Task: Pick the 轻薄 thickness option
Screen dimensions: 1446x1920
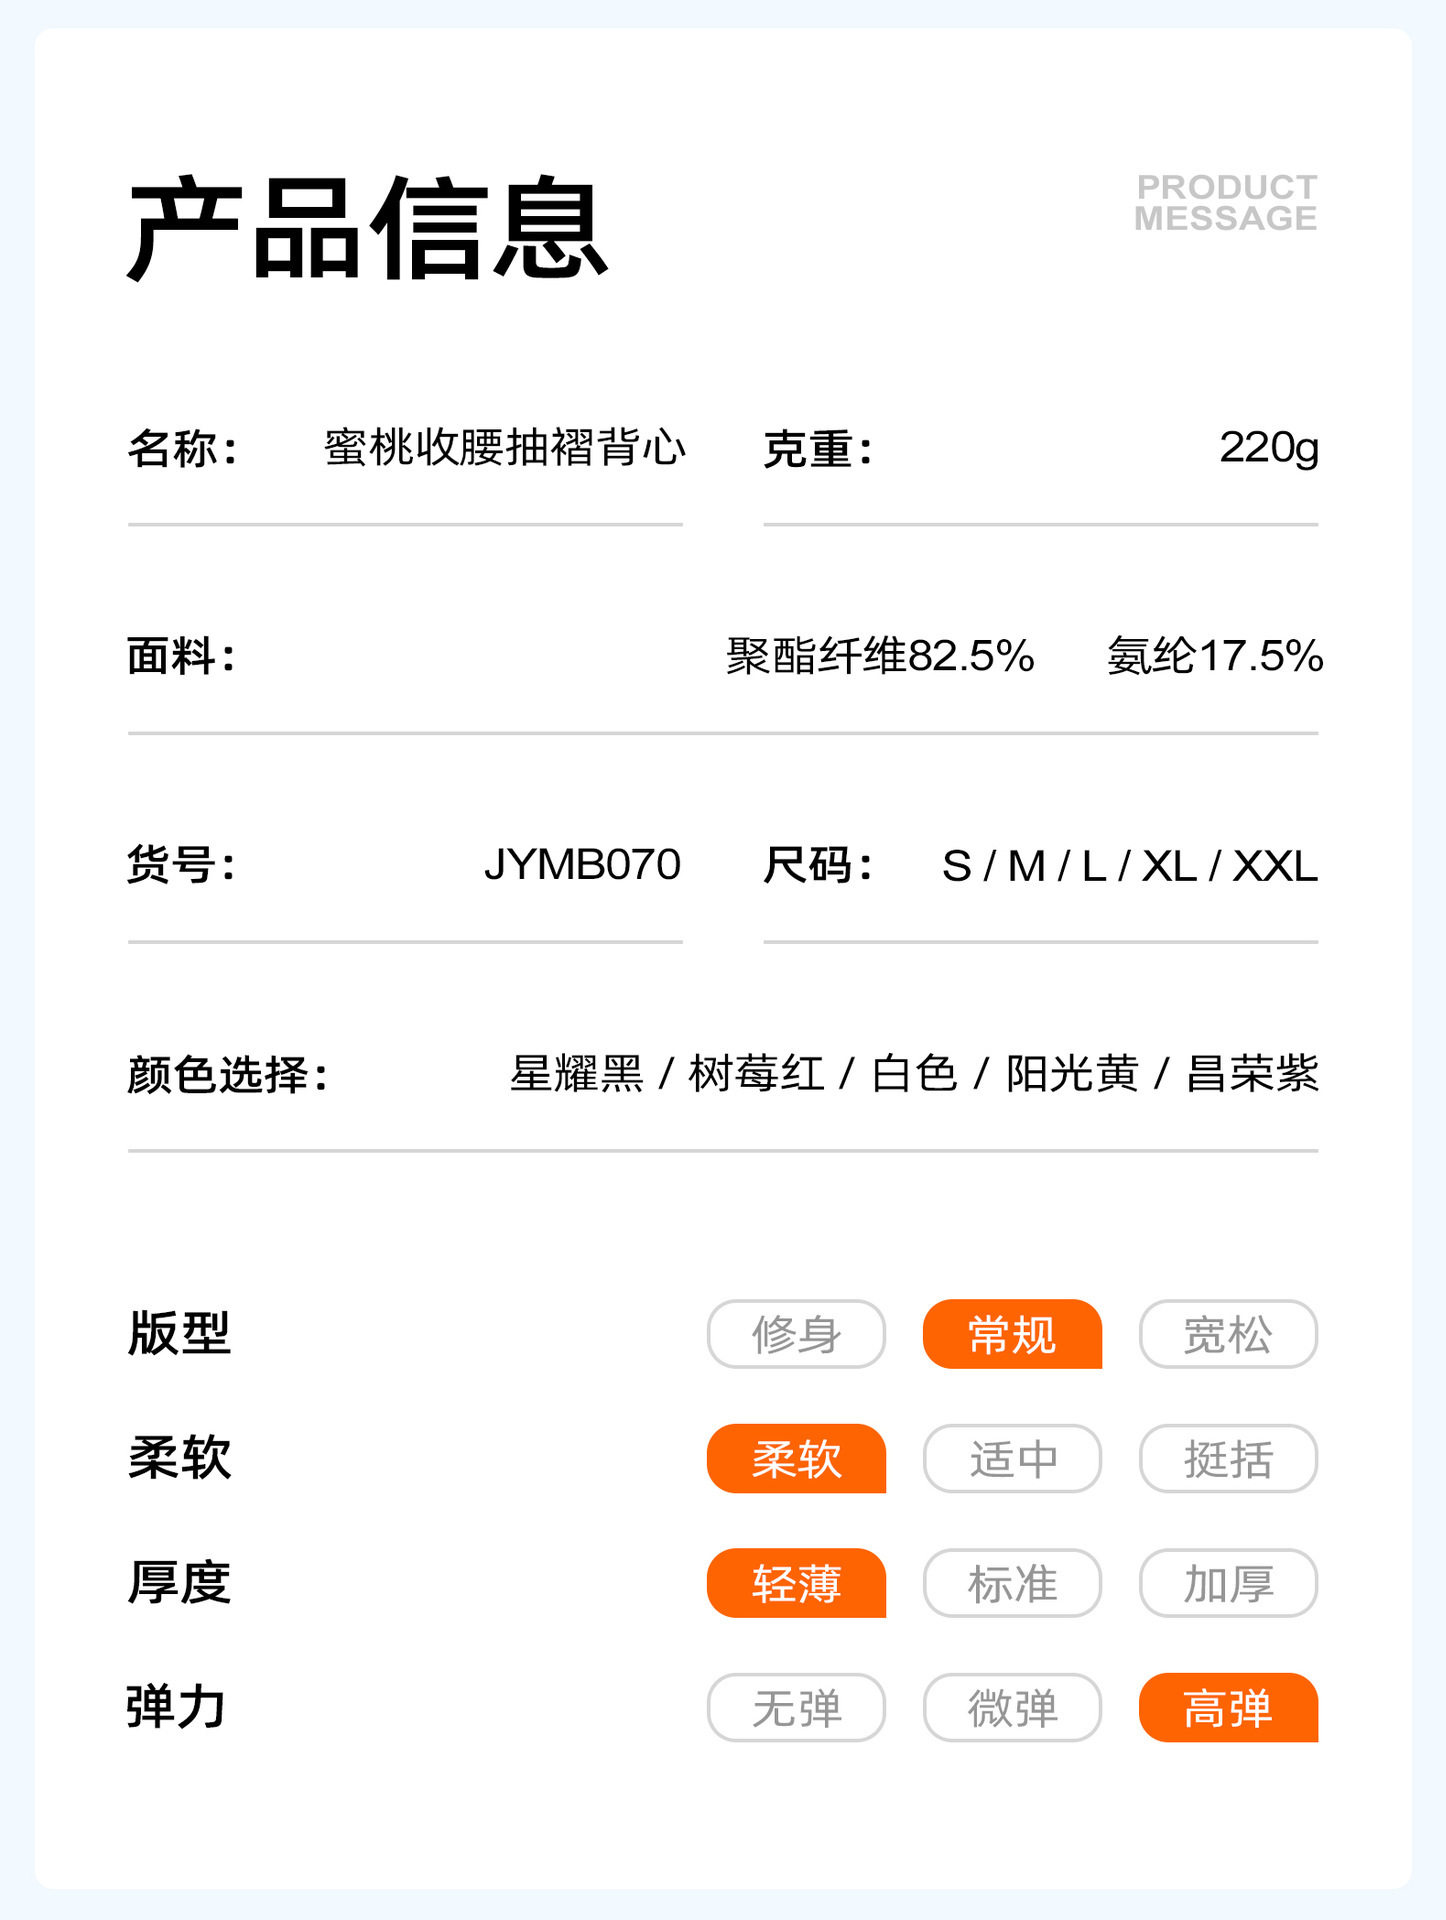Action: point(796,1583)
